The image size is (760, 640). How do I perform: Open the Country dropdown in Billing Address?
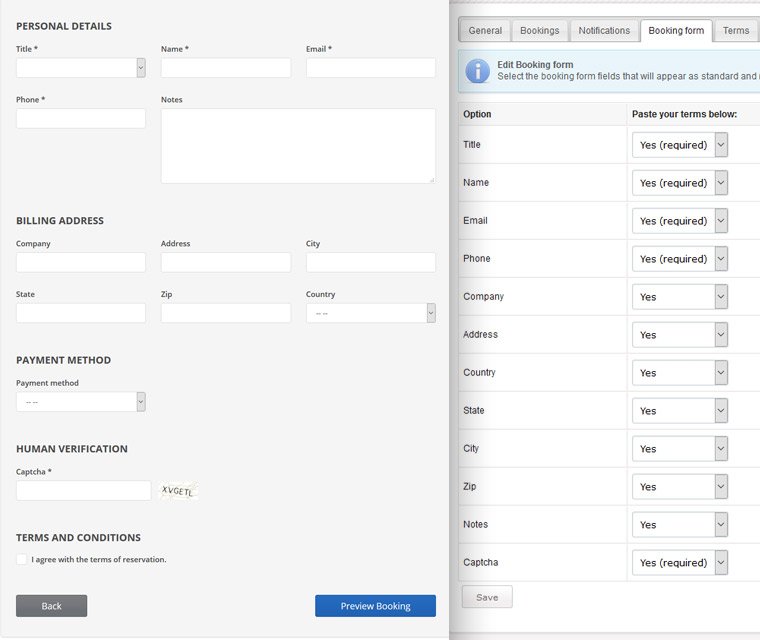371,313
